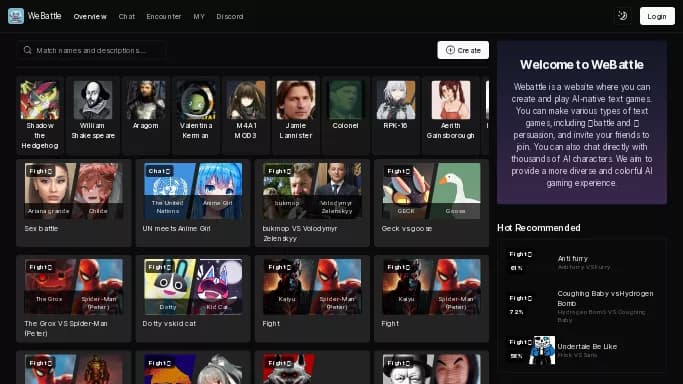Click the search magnifier icon
This screenshot has width=683, height=384.
pos(27,50)
